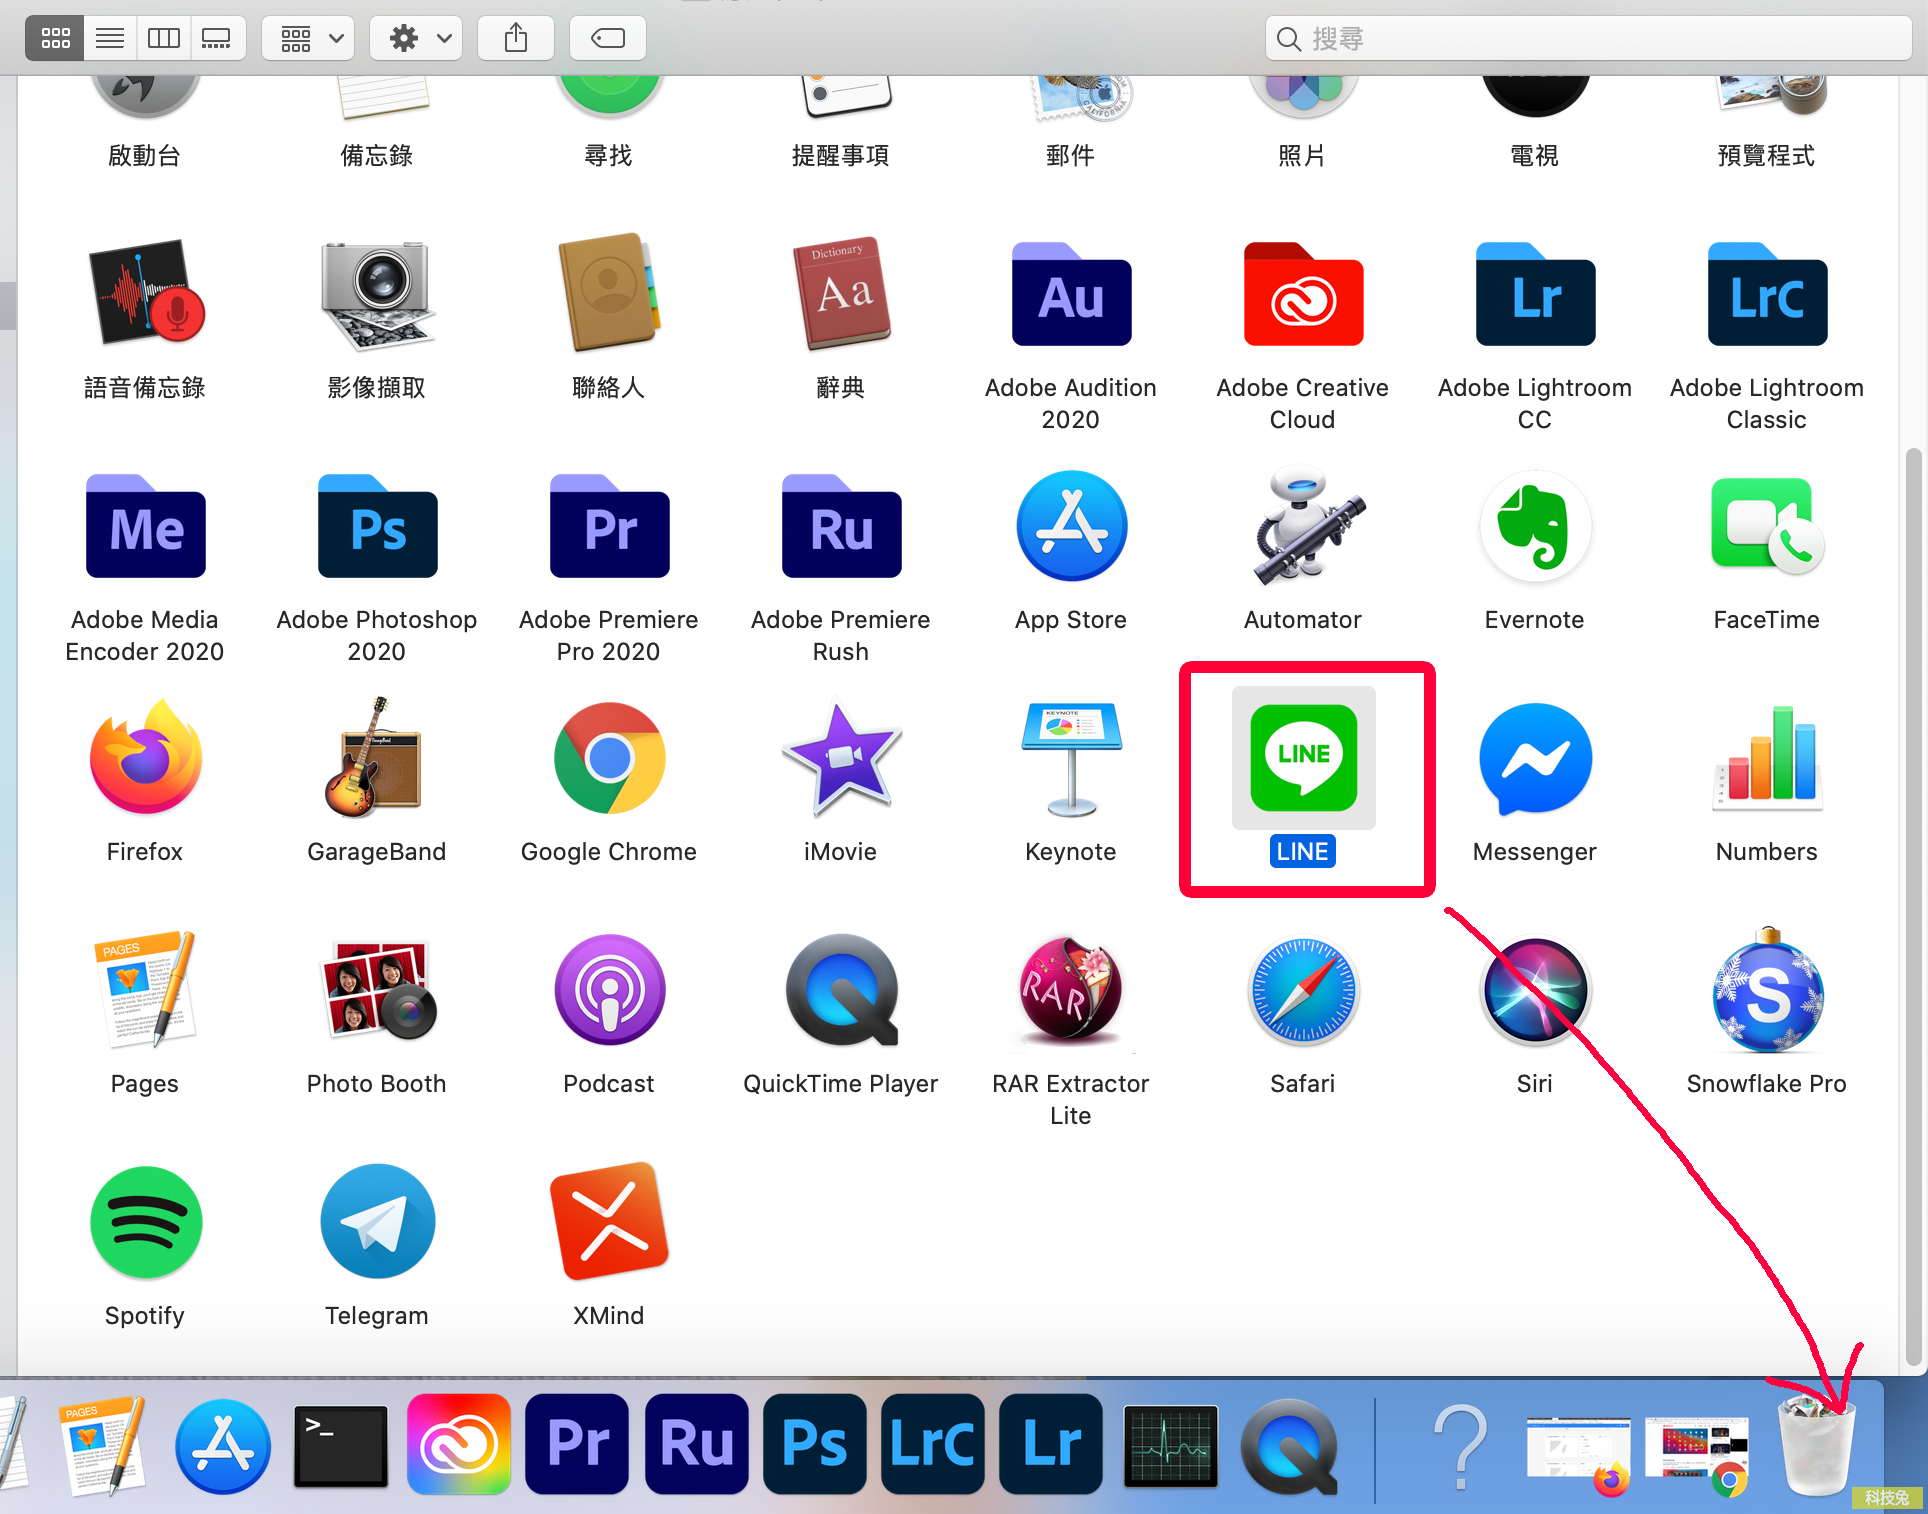Viewport: 1928px width, 1514px height.
Task: Select the Photo Booth app
Action: 377,990
